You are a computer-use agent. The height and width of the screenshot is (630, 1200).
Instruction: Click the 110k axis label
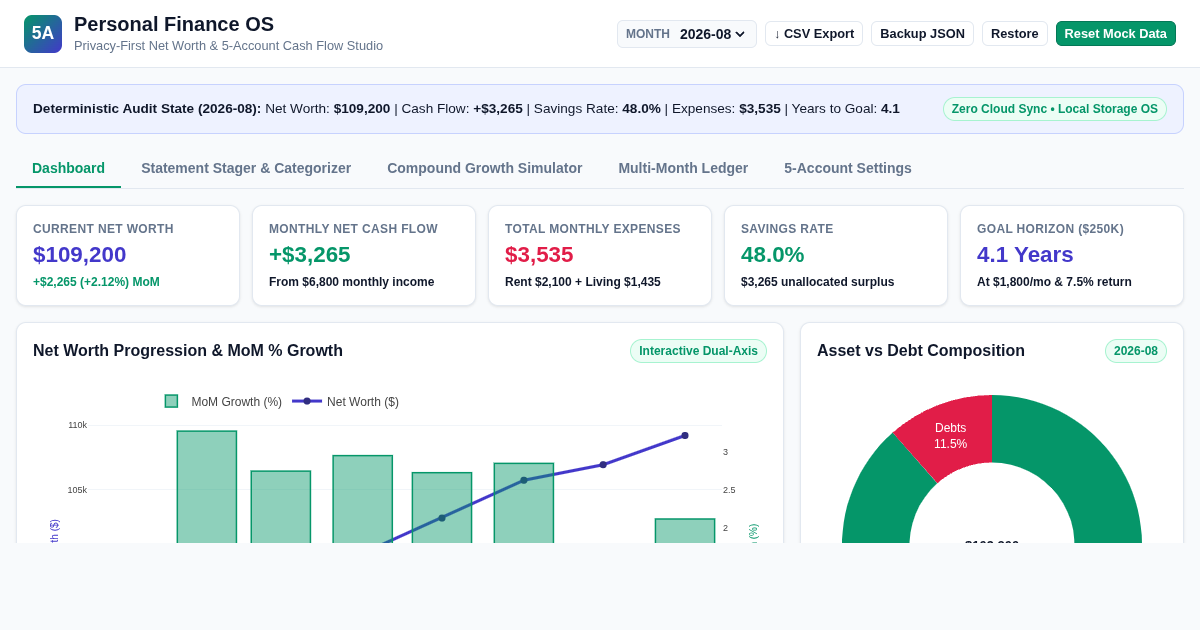(77, 425)
